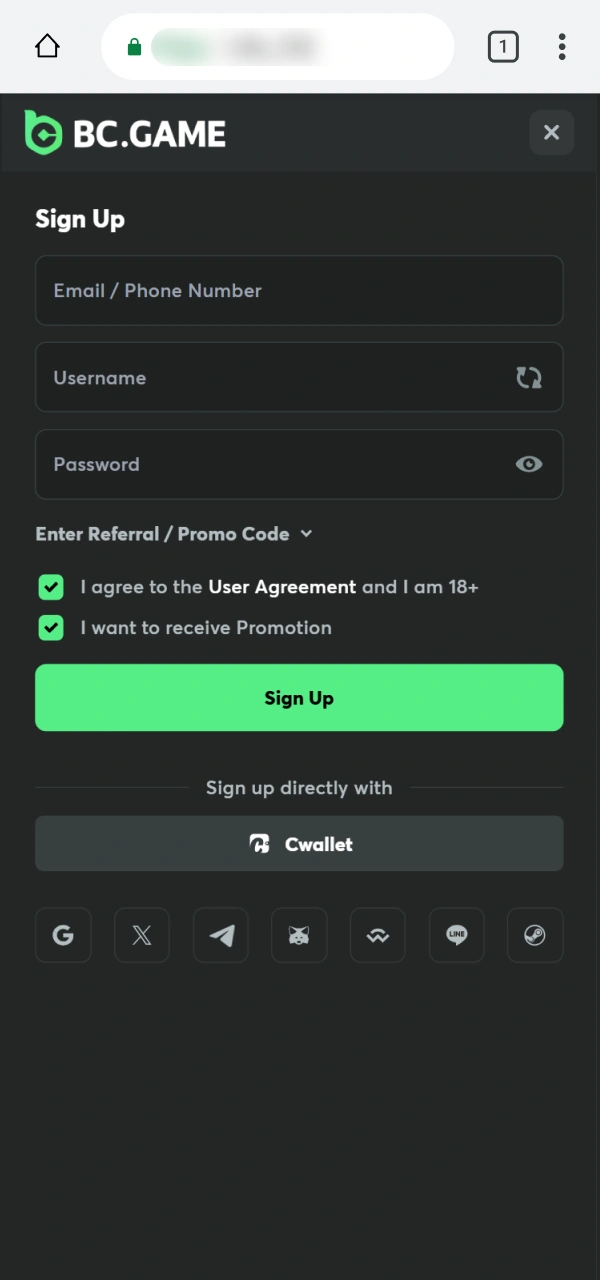Image resolution: width=600 pixels, height=1280 pixels.
Task: Generate a random username with the refresh icon
Action: 529,377
